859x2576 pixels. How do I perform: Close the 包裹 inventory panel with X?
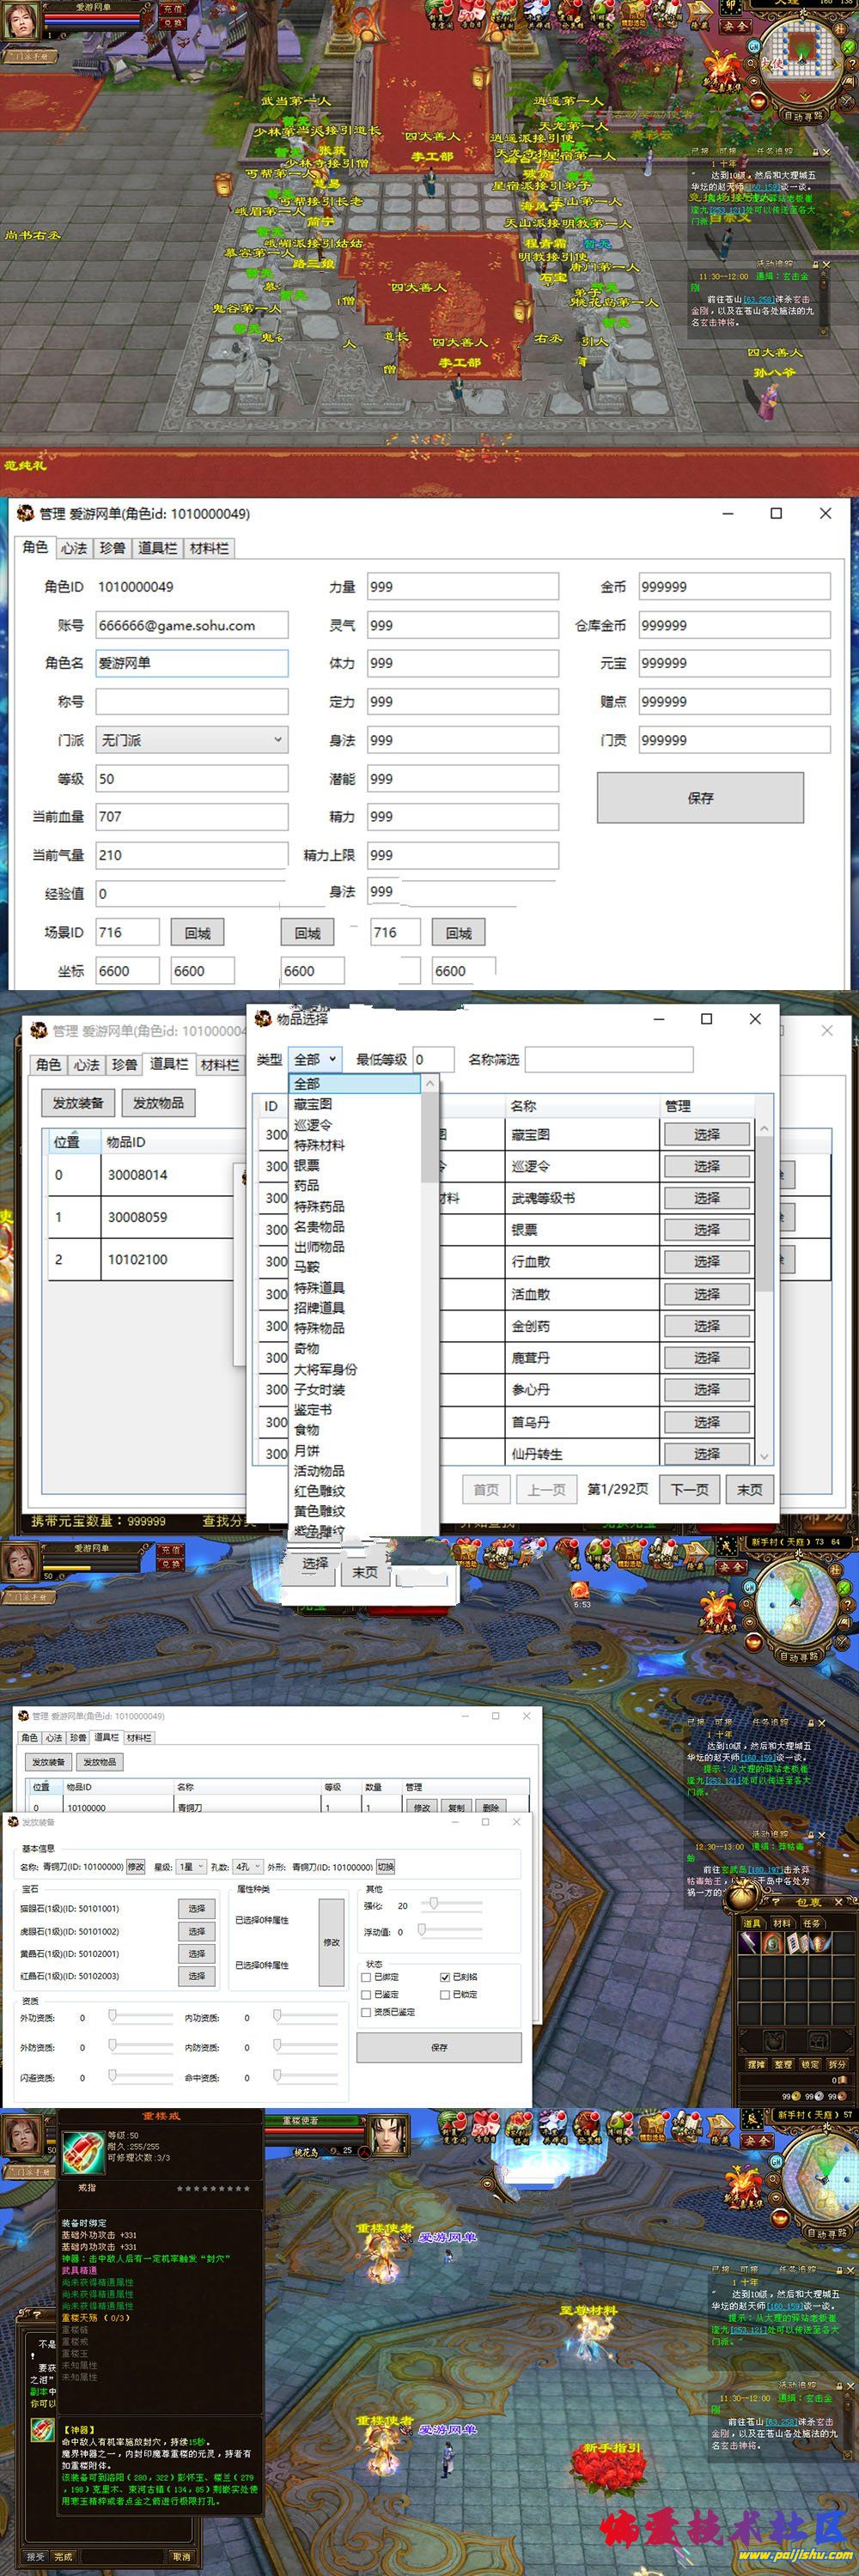[x=838, y=1902]
